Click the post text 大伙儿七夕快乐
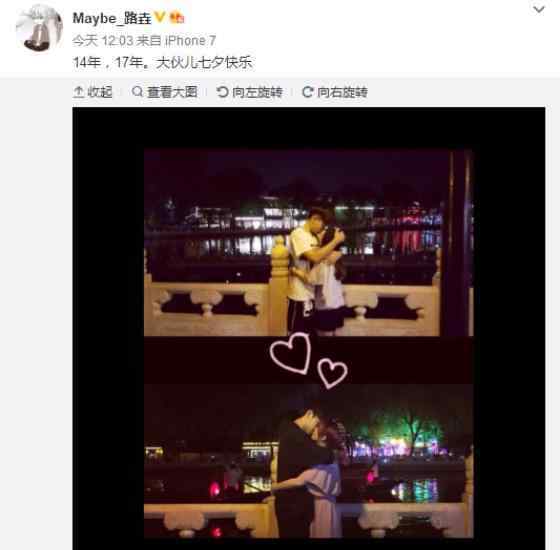This screenshot has height=550, width=560. pyautogui.click(x=204, y=62)
